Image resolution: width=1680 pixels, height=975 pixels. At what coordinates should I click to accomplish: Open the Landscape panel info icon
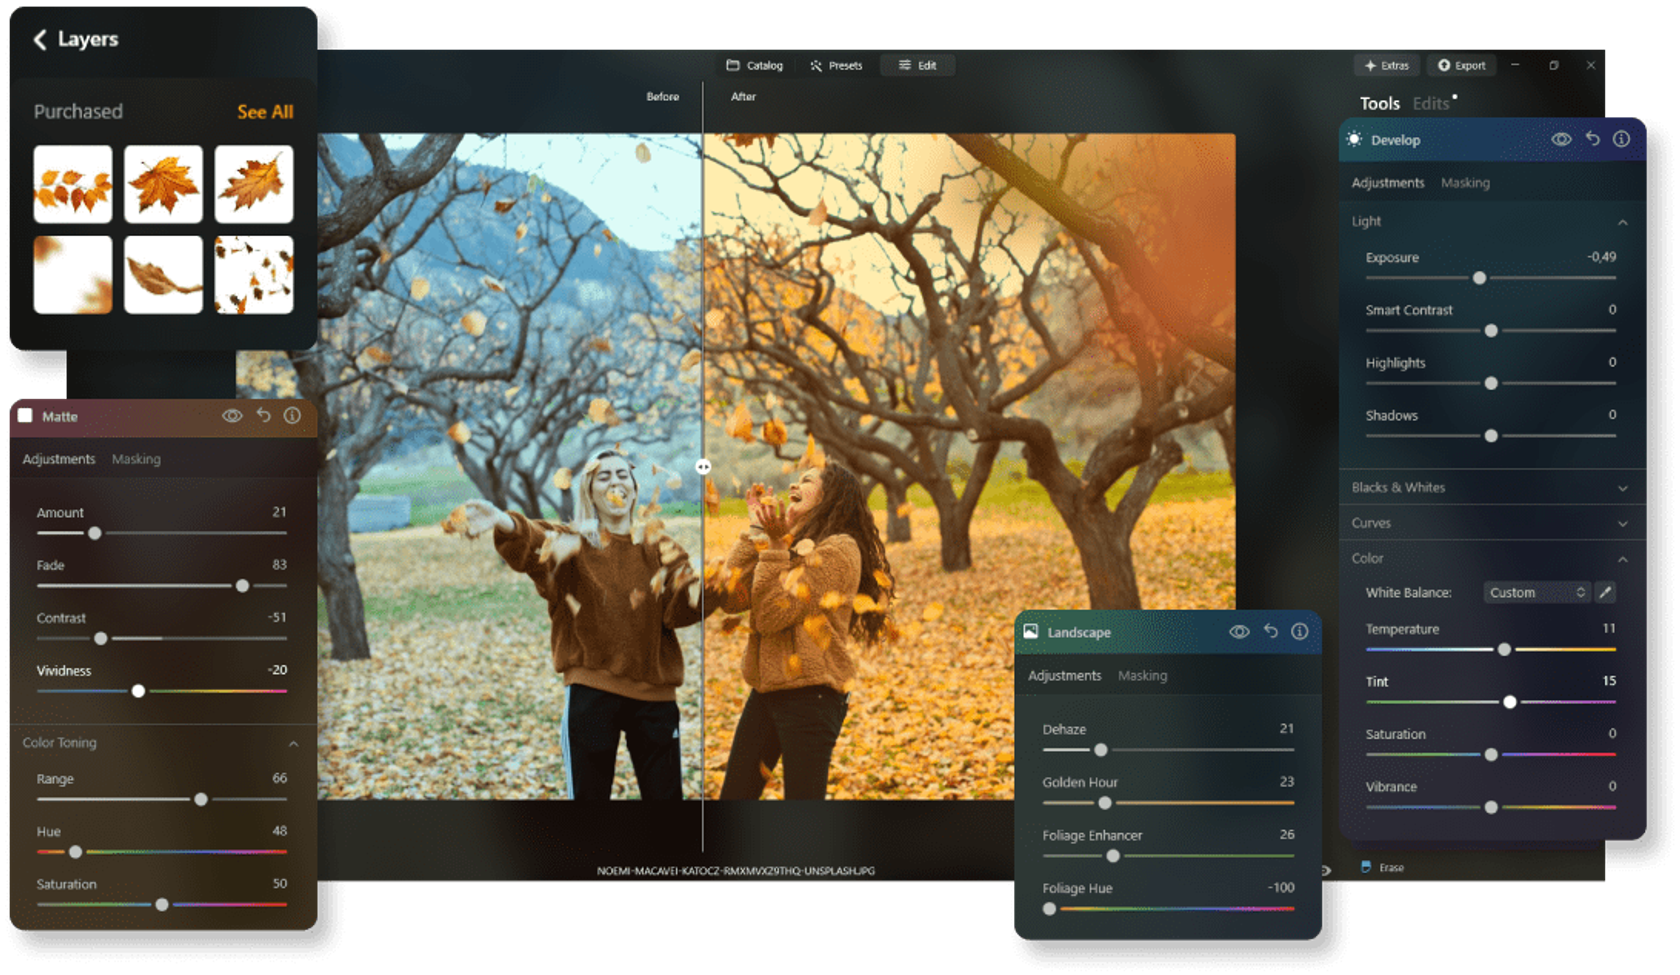1300,632
